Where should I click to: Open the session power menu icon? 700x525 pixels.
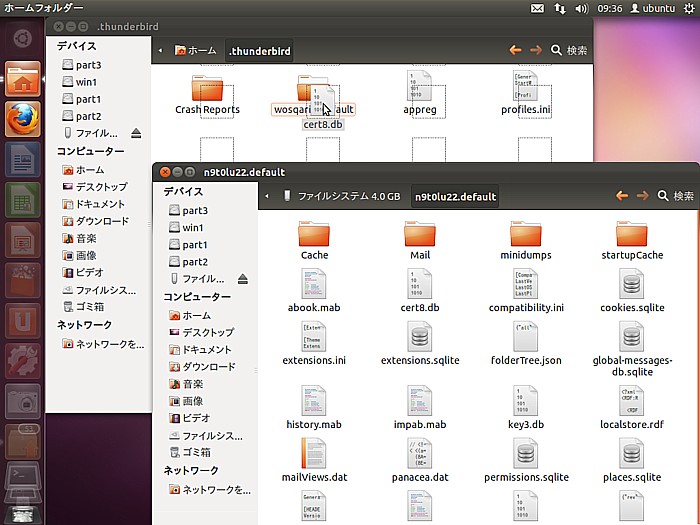point(689,8)
